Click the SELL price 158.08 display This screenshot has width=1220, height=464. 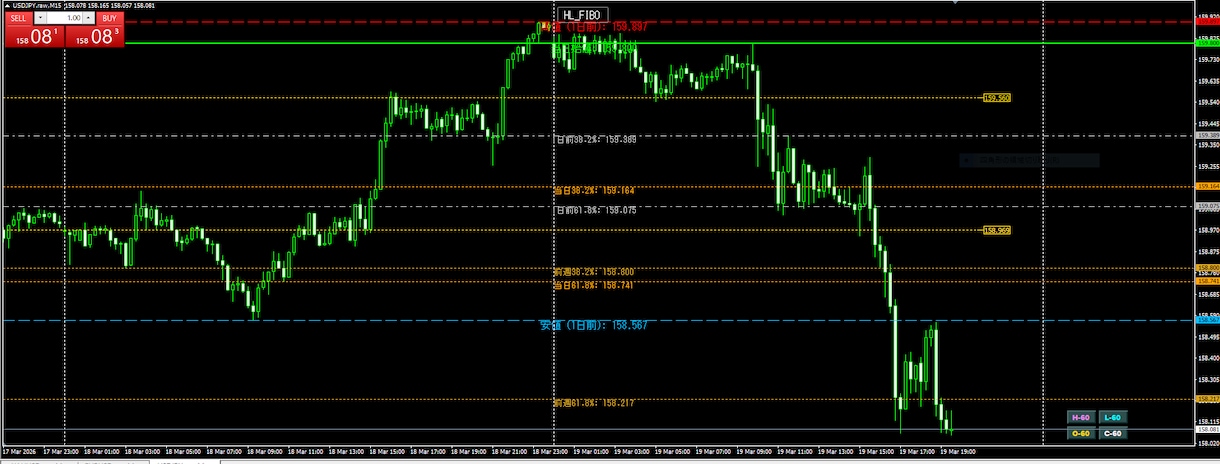[x=33, y=37]
